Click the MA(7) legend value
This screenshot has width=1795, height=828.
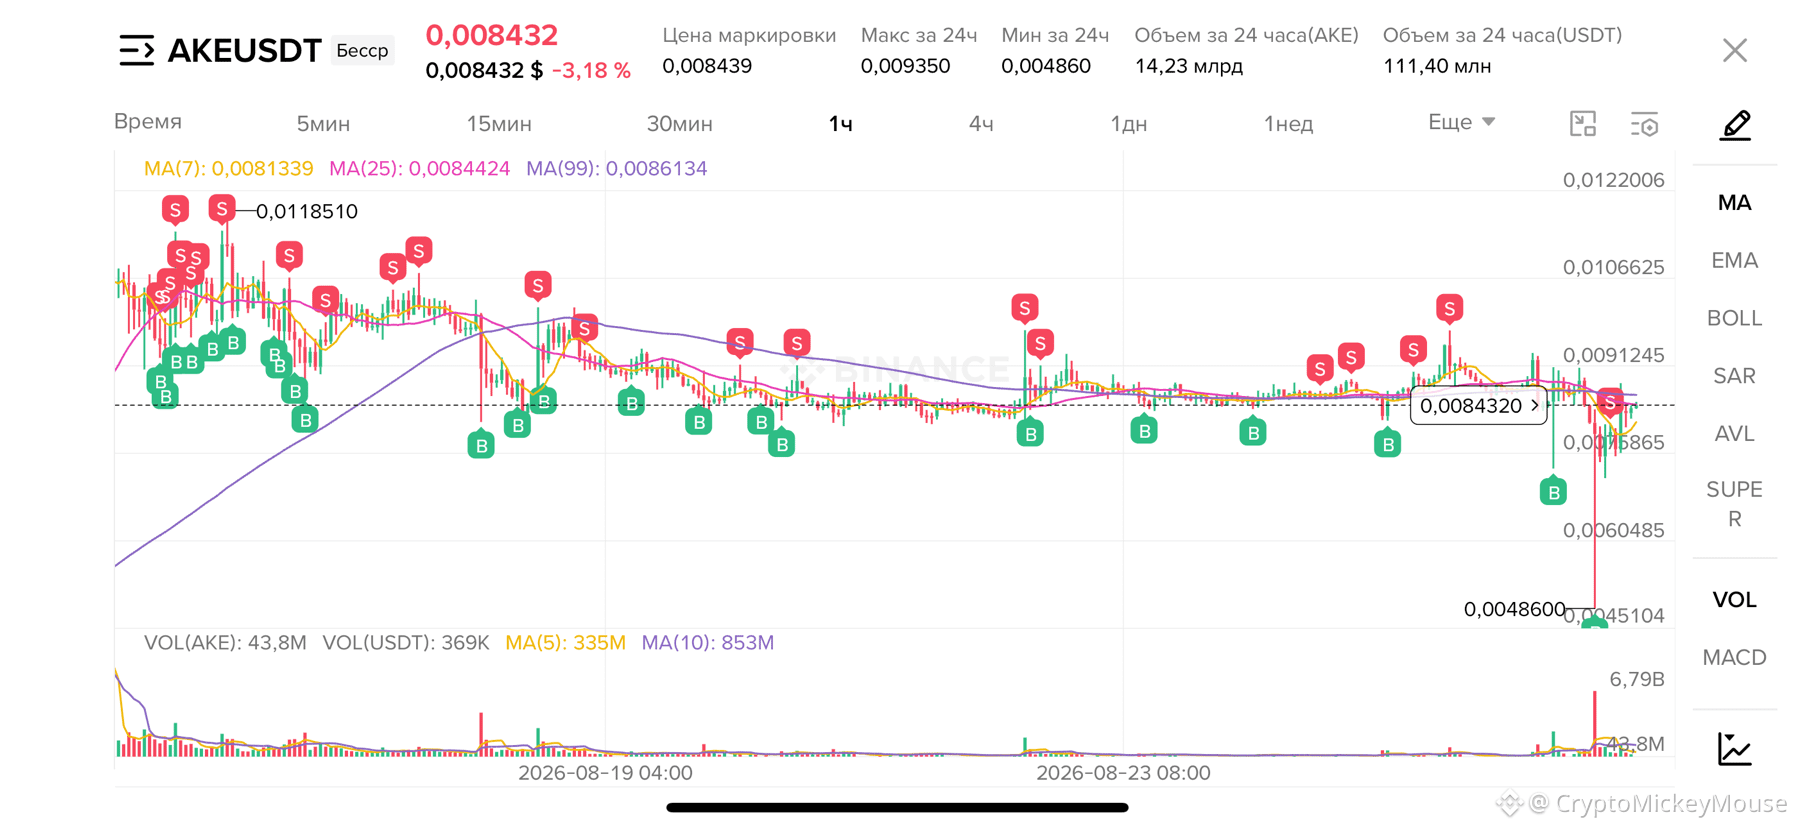click(x=228, y=168)
